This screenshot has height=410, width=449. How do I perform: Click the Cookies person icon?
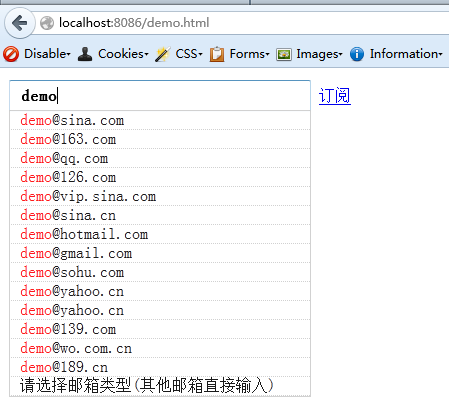coord(85,54)
